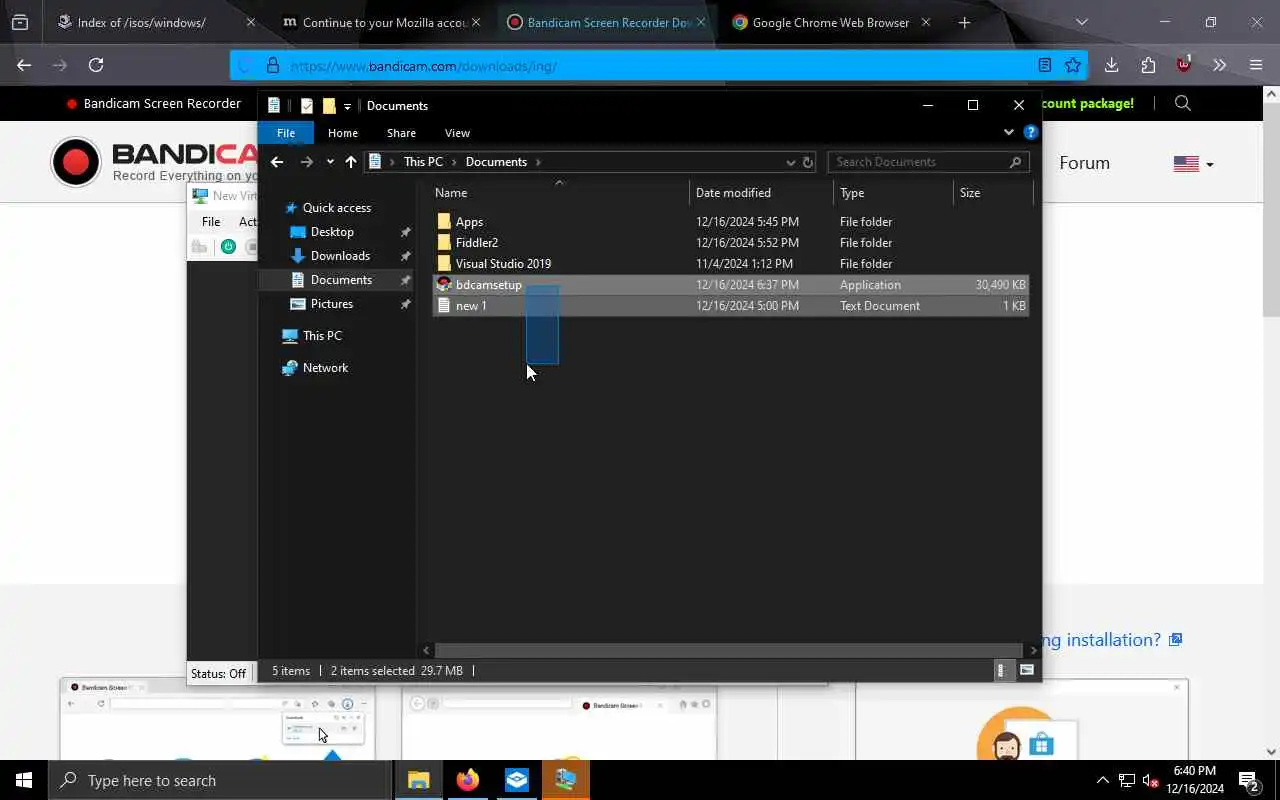Select the bdcamsetup application file
Image resolution: width=1280 pixels, height=800 pixels.
click(731, 285)
